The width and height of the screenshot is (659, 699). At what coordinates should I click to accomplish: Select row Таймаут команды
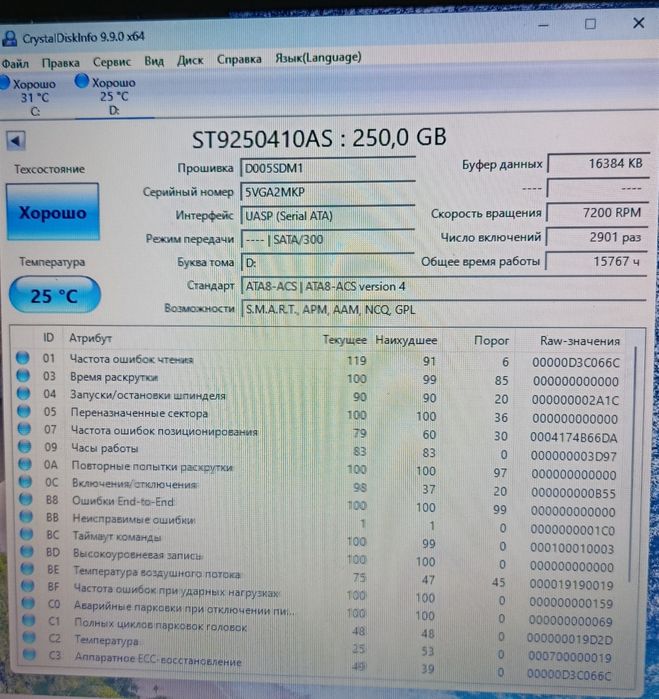[317, 539]
